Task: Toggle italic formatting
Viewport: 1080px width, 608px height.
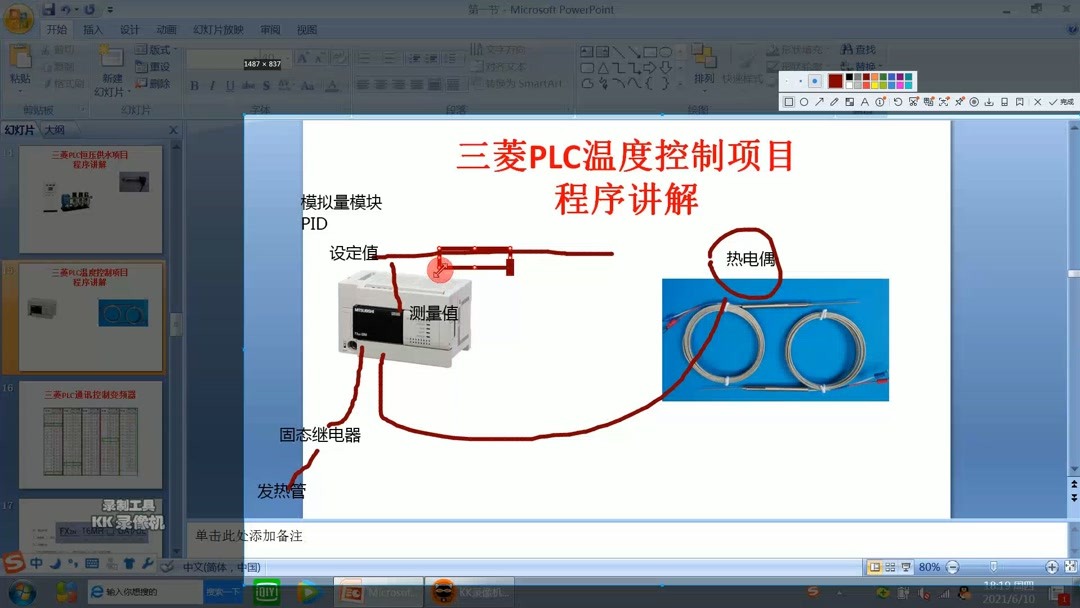Action: coord(211,85)
